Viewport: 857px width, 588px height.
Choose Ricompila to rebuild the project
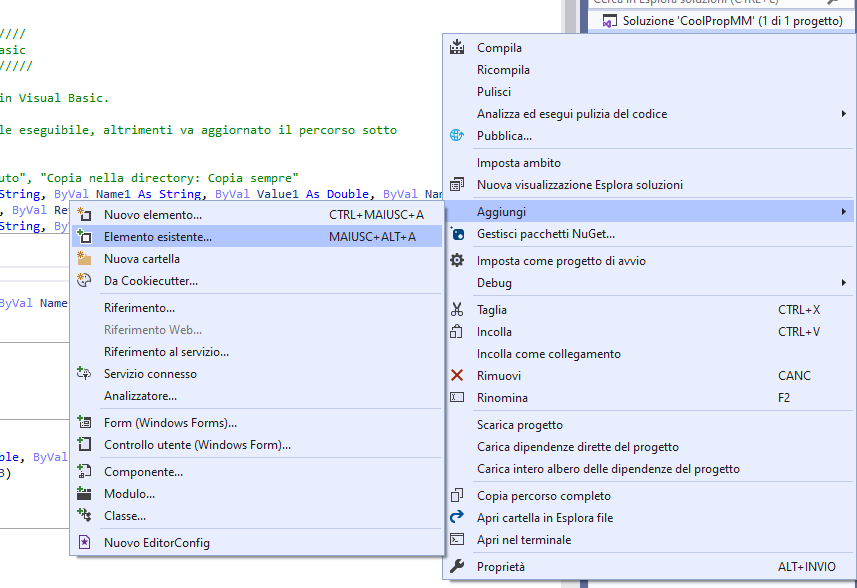649,70
